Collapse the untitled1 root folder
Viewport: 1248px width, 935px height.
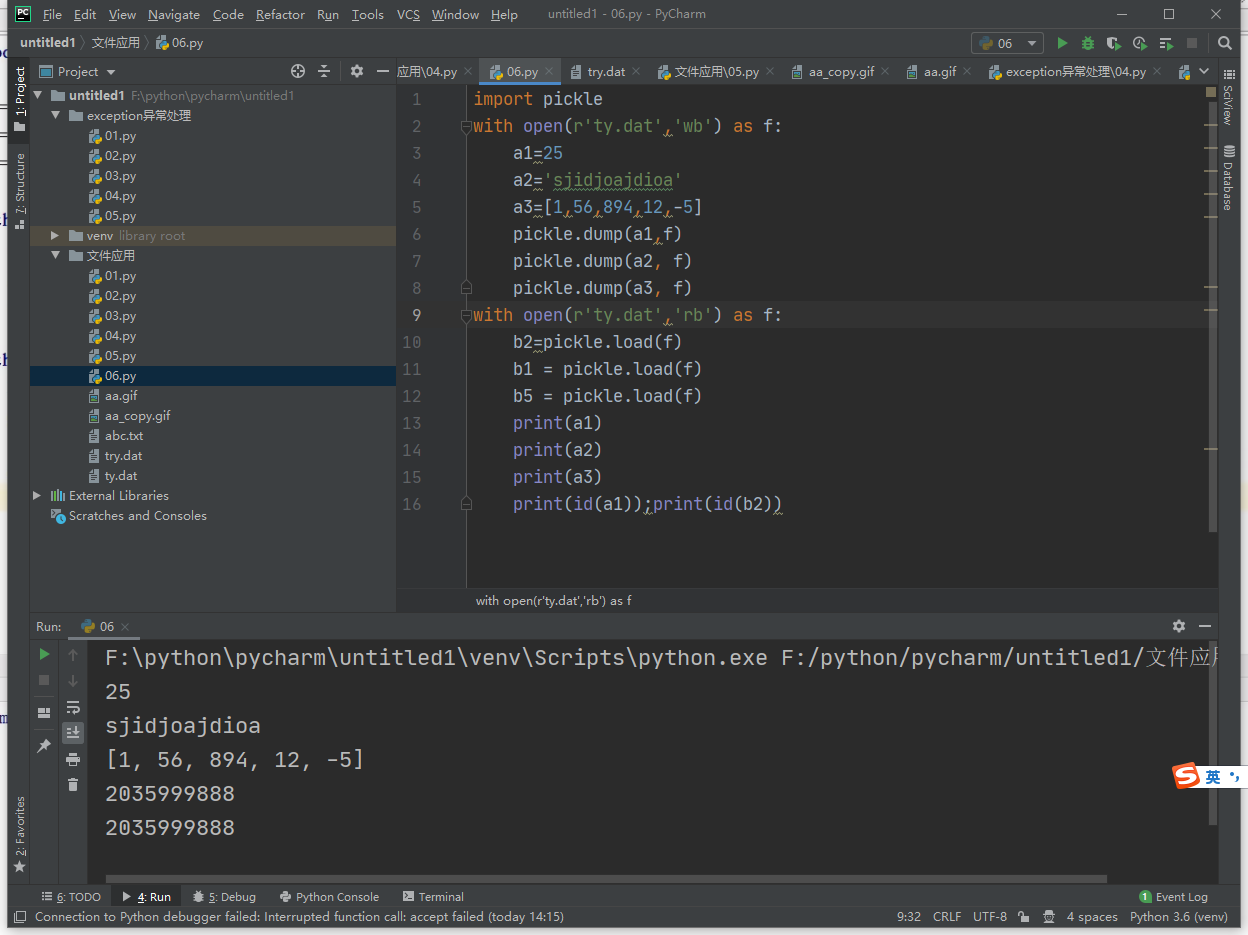(x=38, y=96)
